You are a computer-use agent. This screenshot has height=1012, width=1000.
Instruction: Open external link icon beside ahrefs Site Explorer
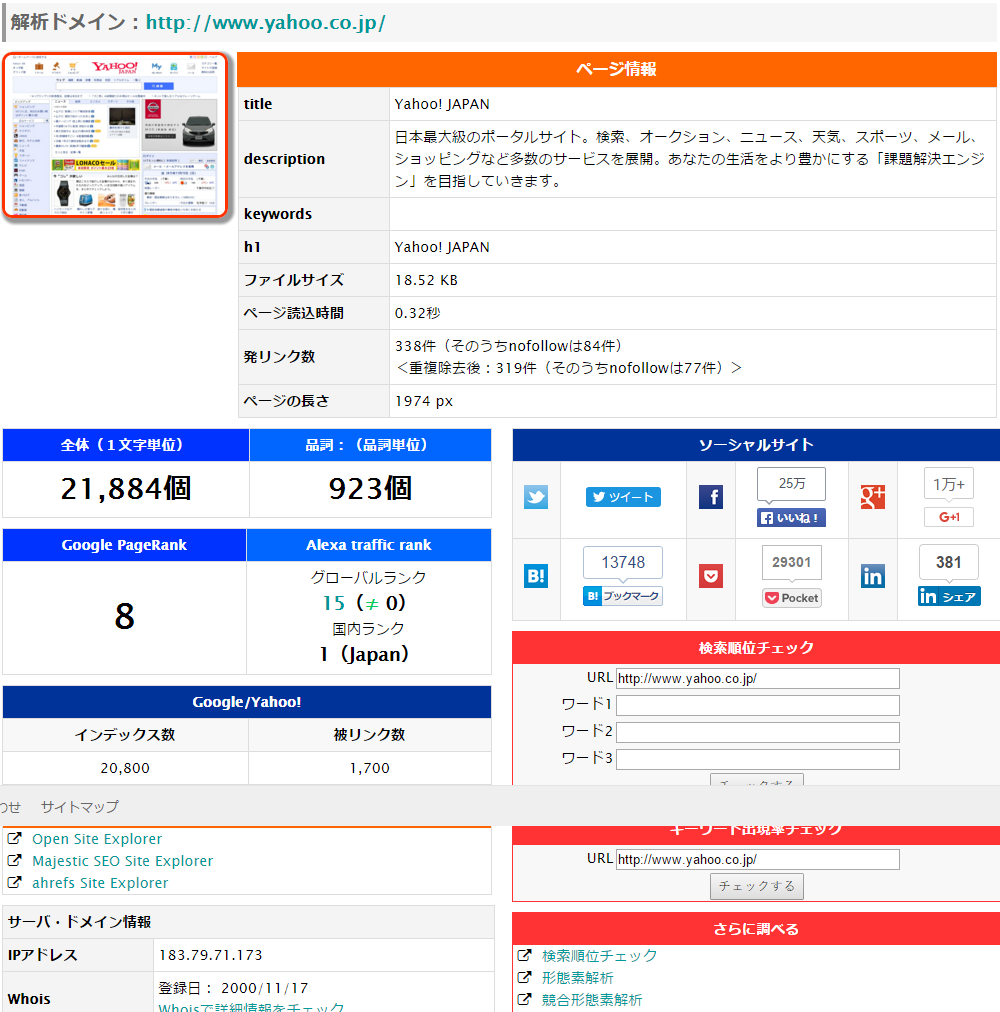[14, 882]
